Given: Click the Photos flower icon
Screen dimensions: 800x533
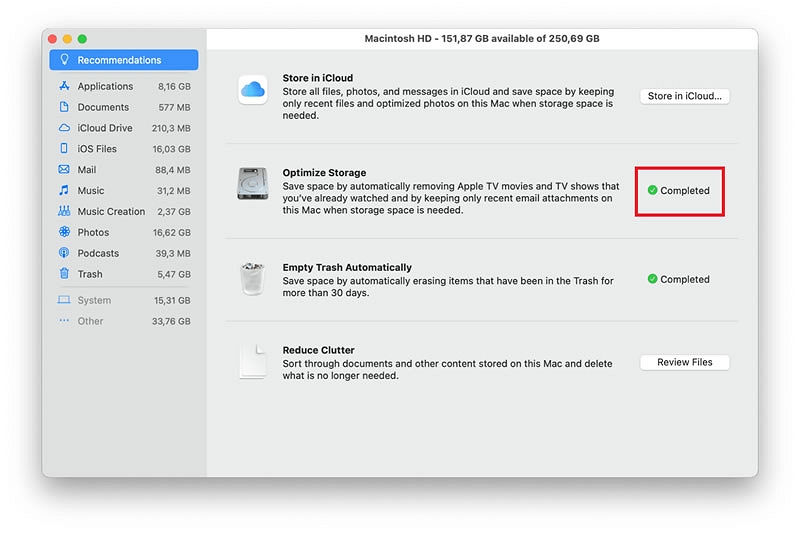Looking at the screenshot, I should pos(64,232).
